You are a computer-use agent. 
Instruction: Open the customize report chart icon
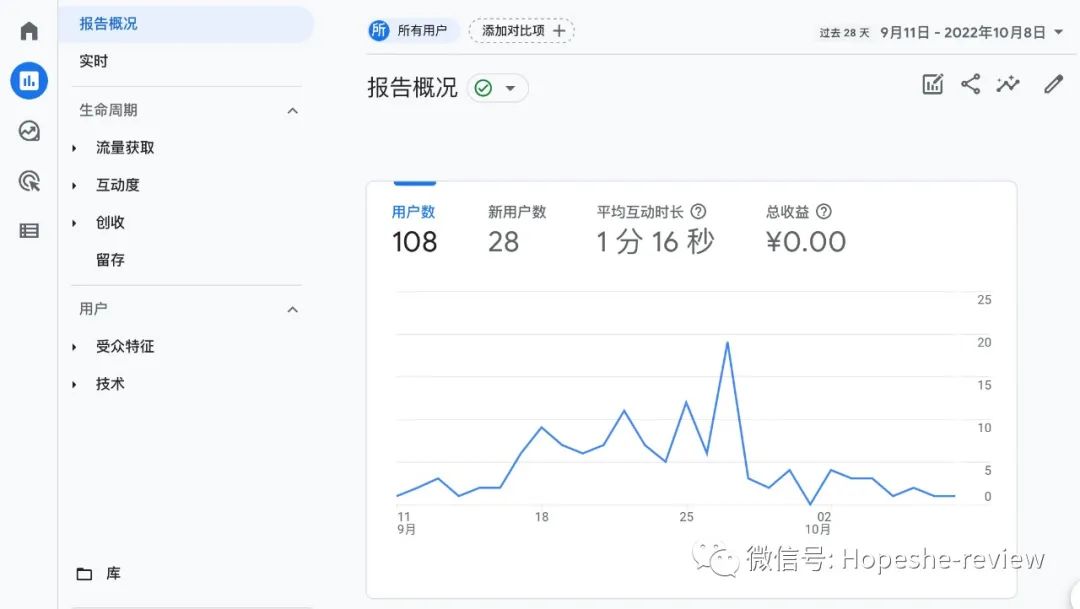click(x=932, y=84)
